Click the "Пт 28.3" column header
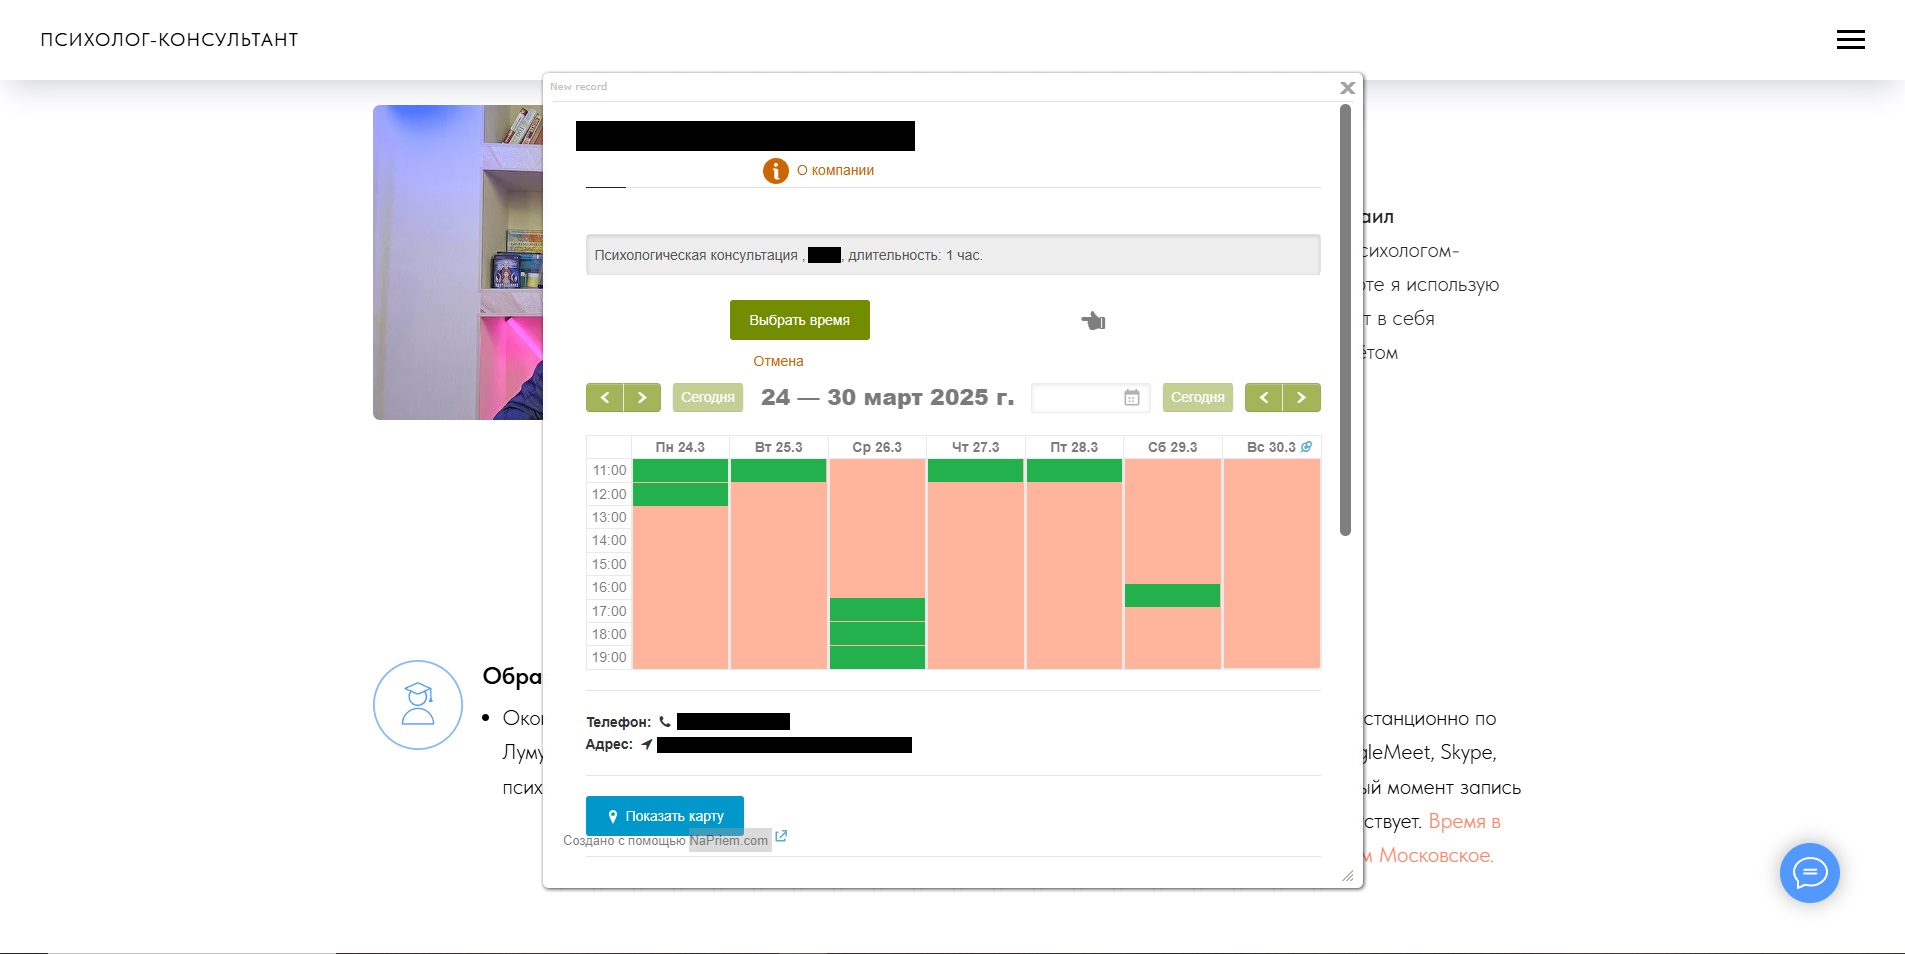 coord(1074,447)
